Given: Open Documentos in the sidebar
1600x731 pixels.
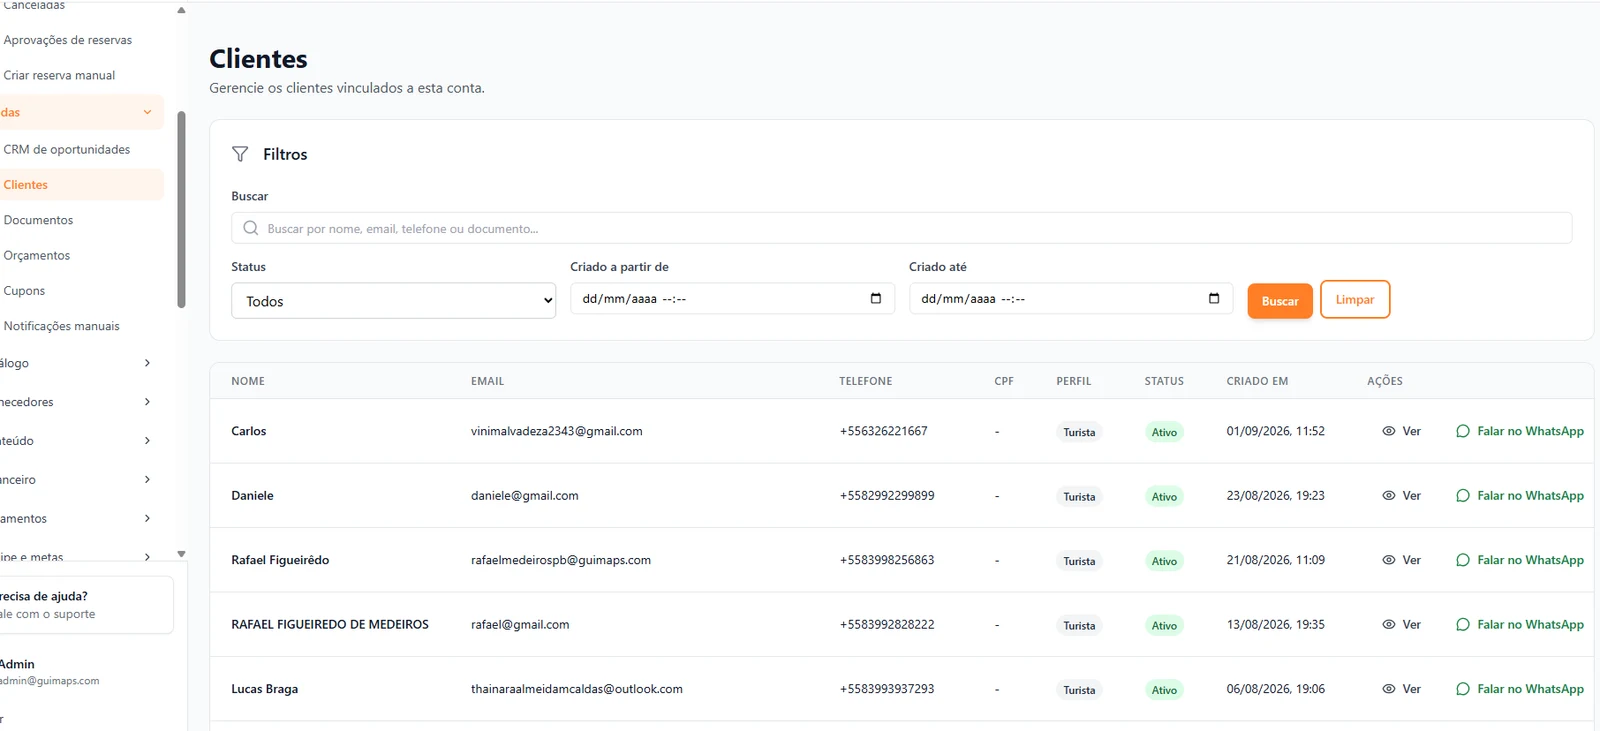Looking at the screenshot, I should click(38, 220).
